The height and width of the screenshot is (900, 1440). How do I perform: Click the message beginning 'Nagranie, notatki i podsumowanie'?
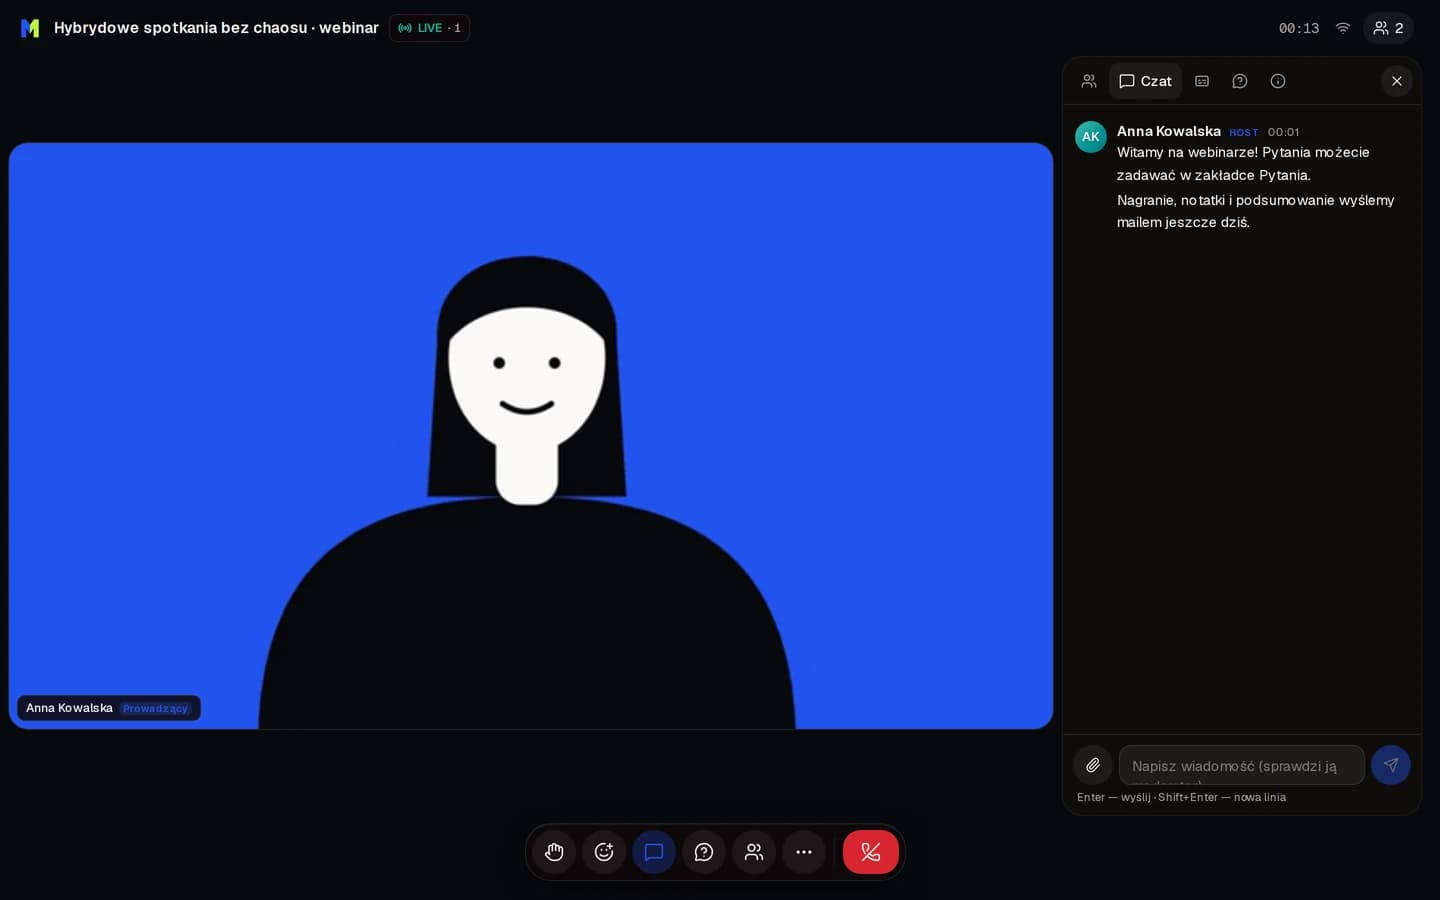point(1255,211)
